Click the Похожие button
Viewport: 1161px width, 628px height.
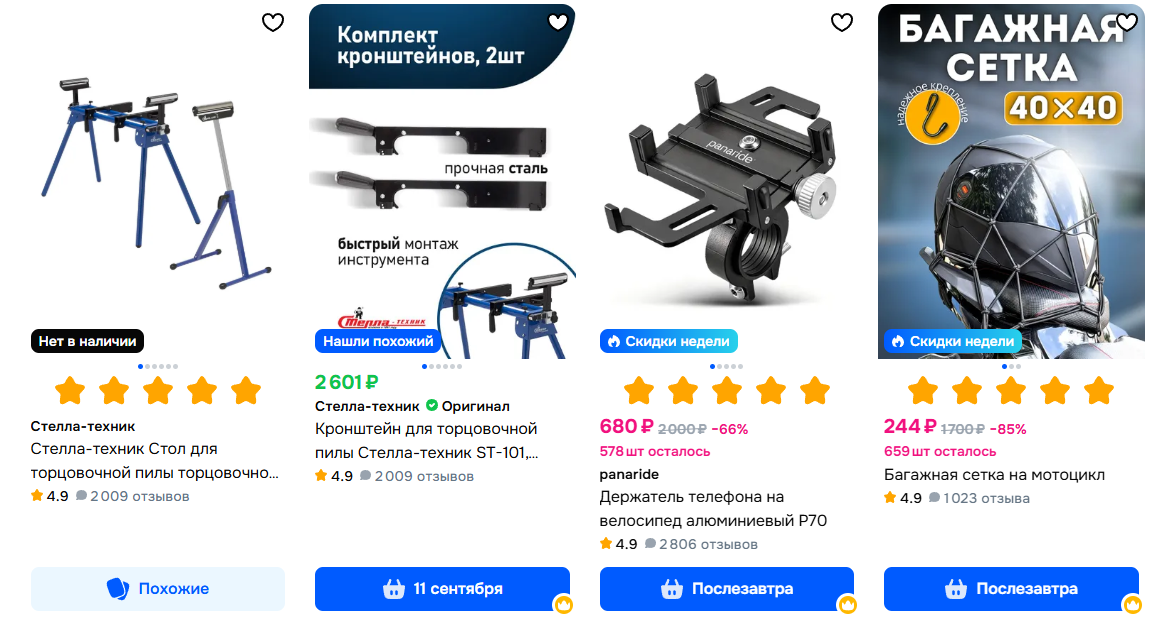point(158,589)
